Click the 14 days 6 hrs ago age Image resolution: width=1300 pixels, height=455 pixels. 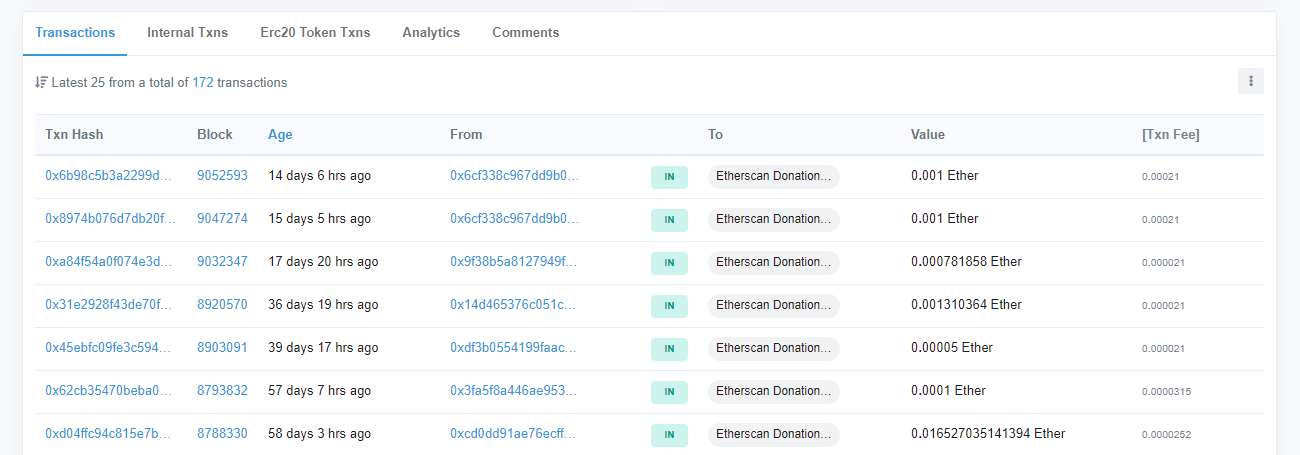tap(319, 176)
